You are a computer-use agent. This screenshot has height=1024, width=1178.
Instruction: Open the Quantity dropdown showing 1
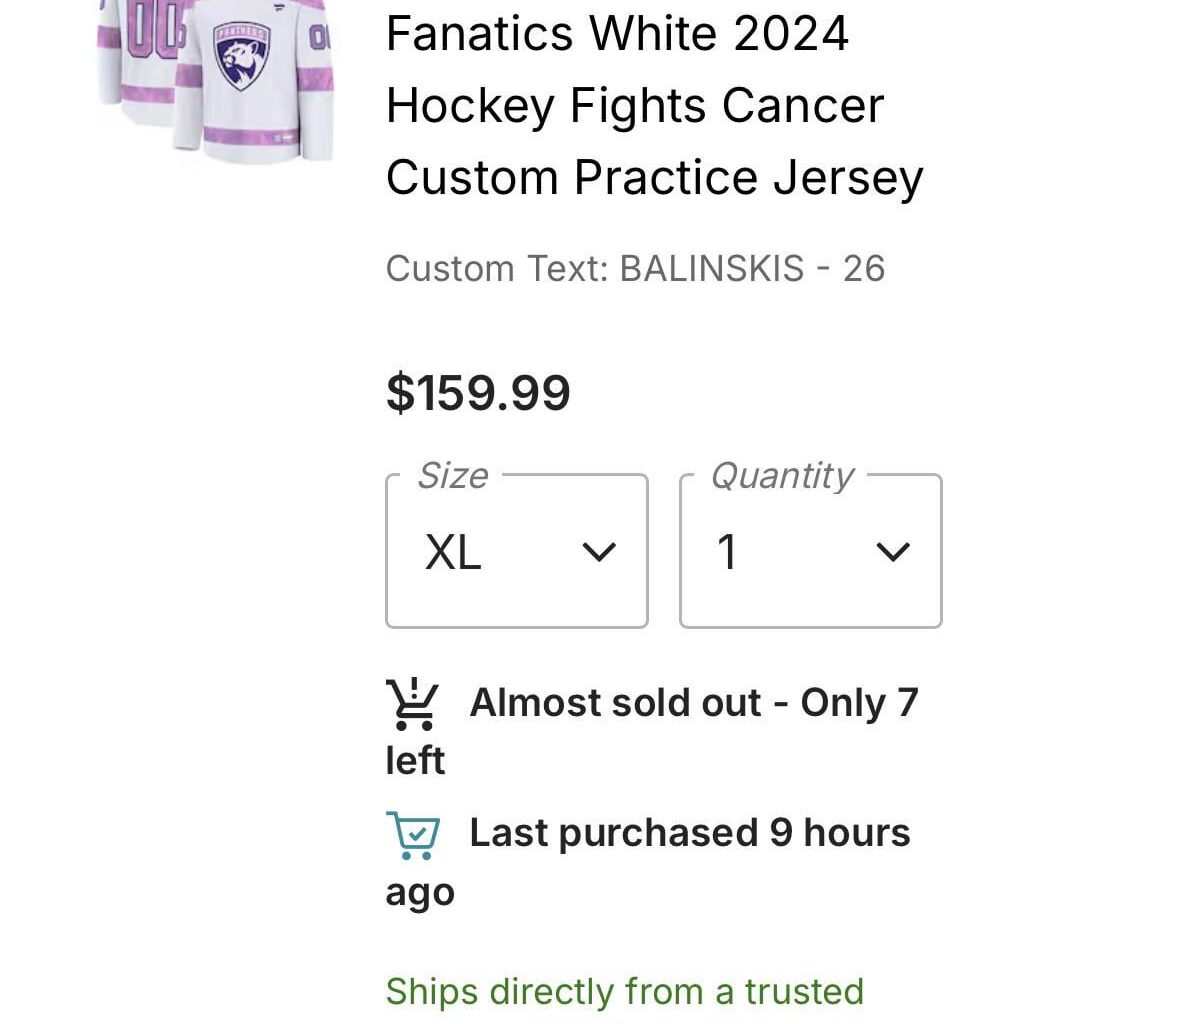click(810, 551)
